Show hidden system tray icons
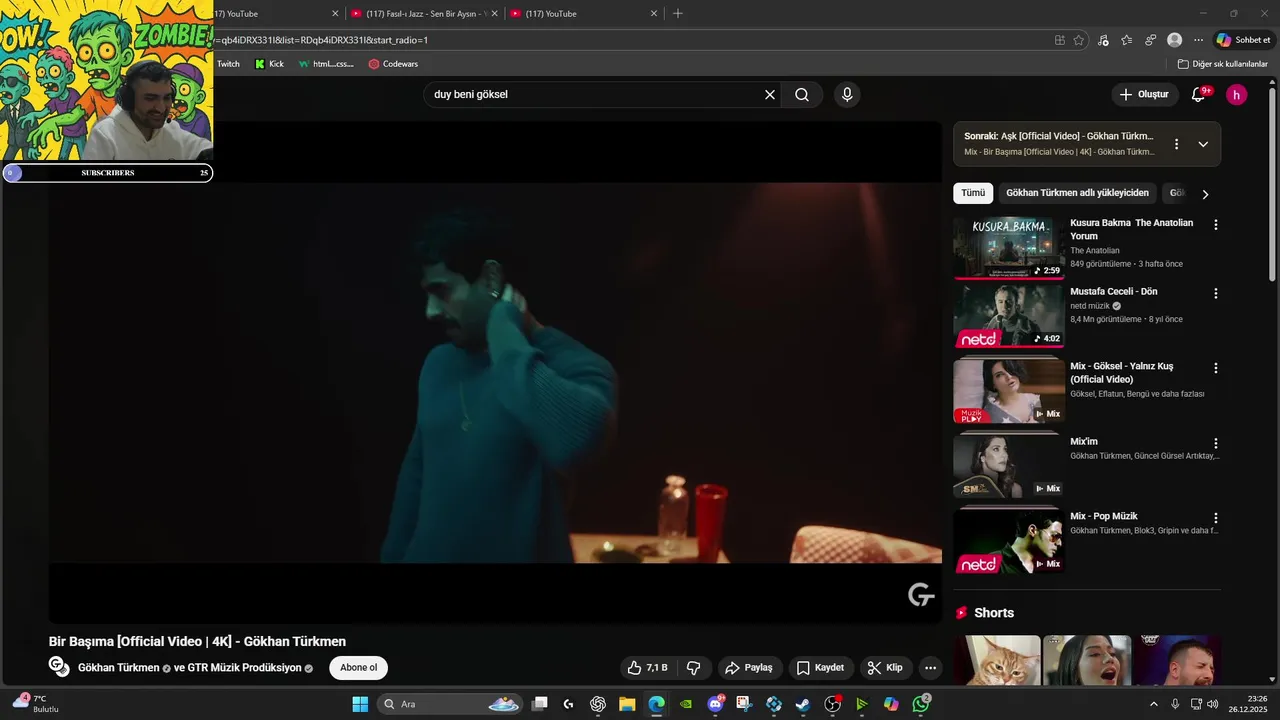Image resolution: width=1280 pixels, height=720 pixels. point(1153,704)
